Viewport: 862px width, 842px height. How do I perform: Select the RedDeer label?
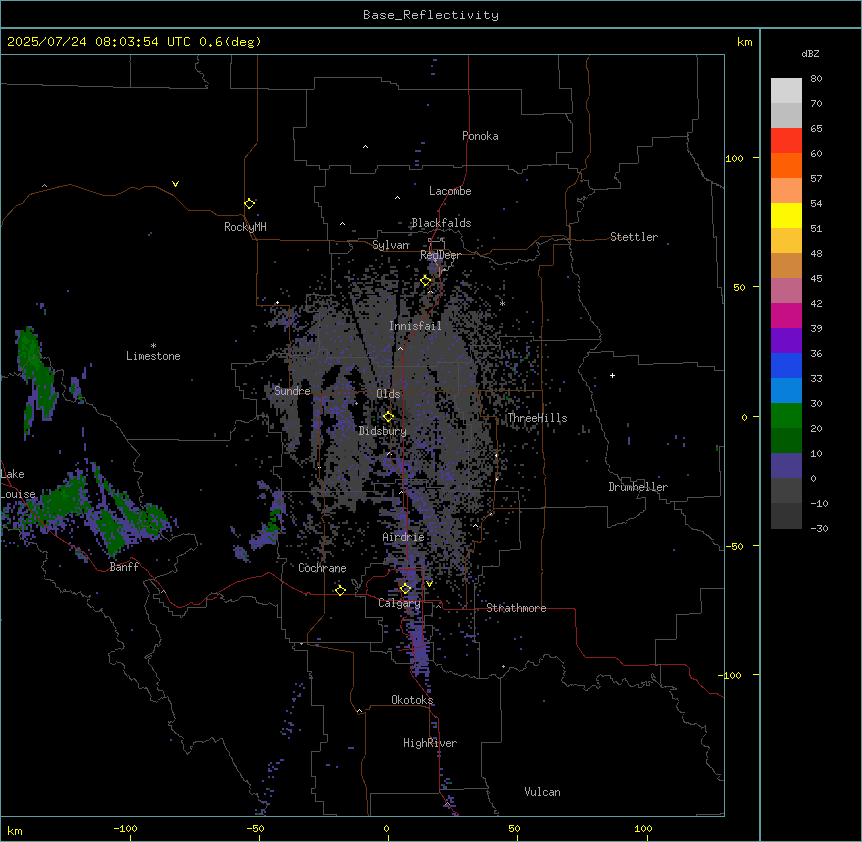(440, 255)
